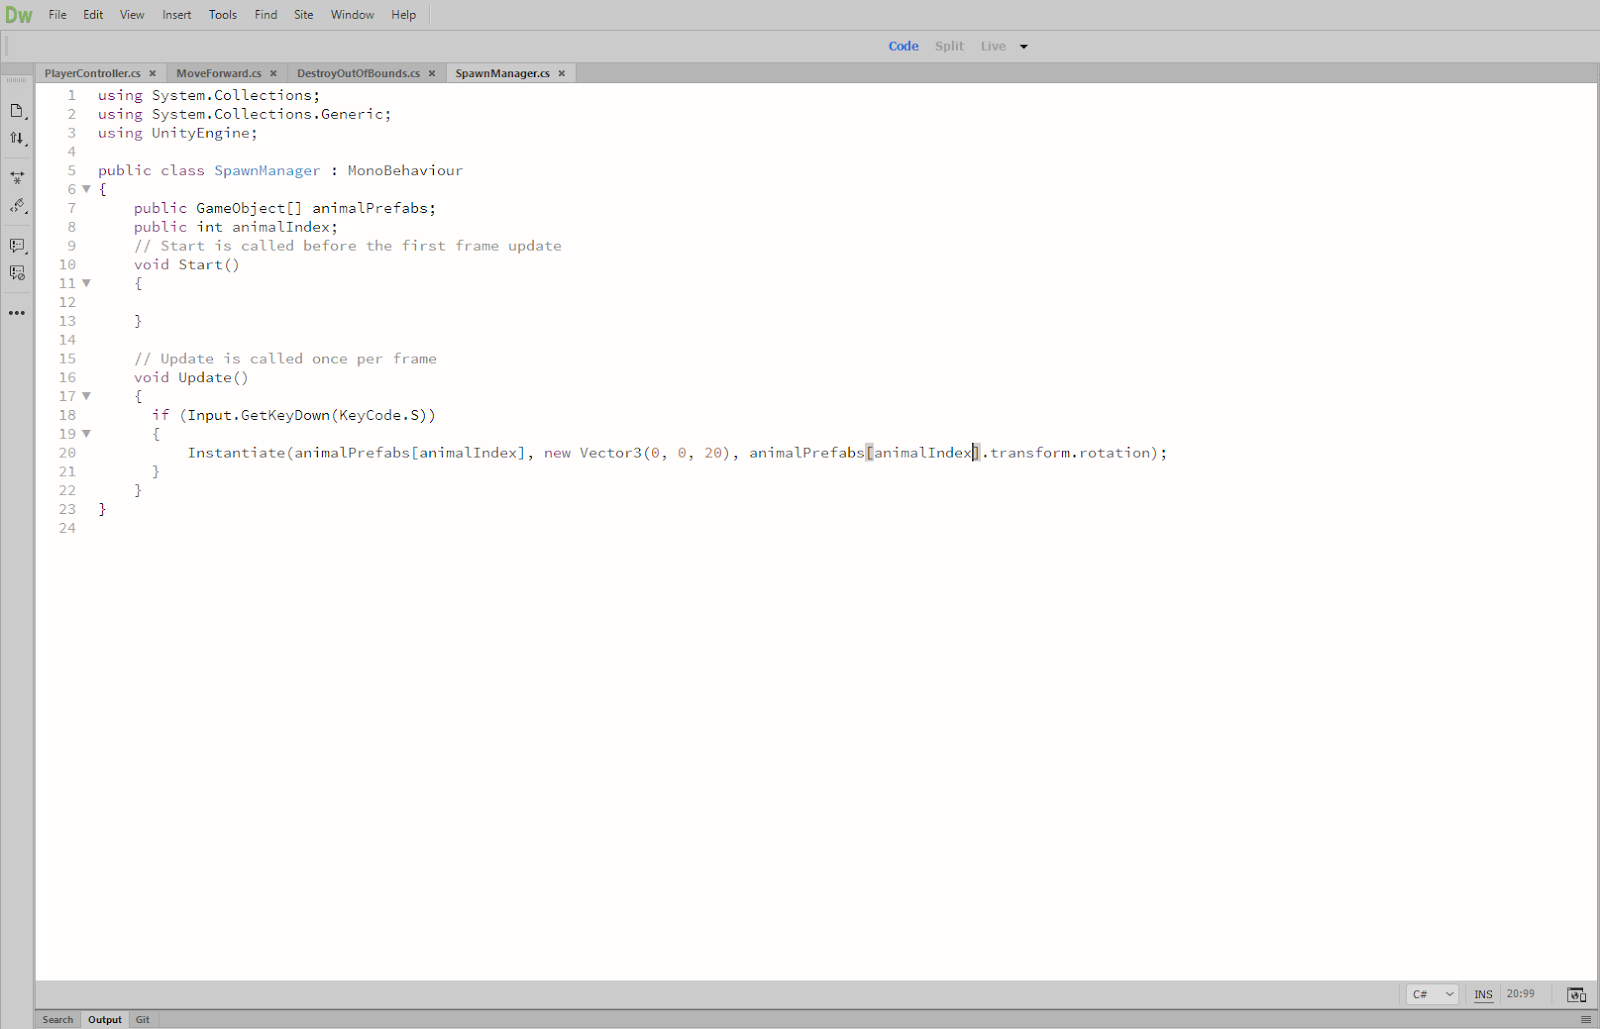Click Format Source Code icon in left toolbar
The width and height of the screenshot is (1600, 1029).
(x=17, y=206)
